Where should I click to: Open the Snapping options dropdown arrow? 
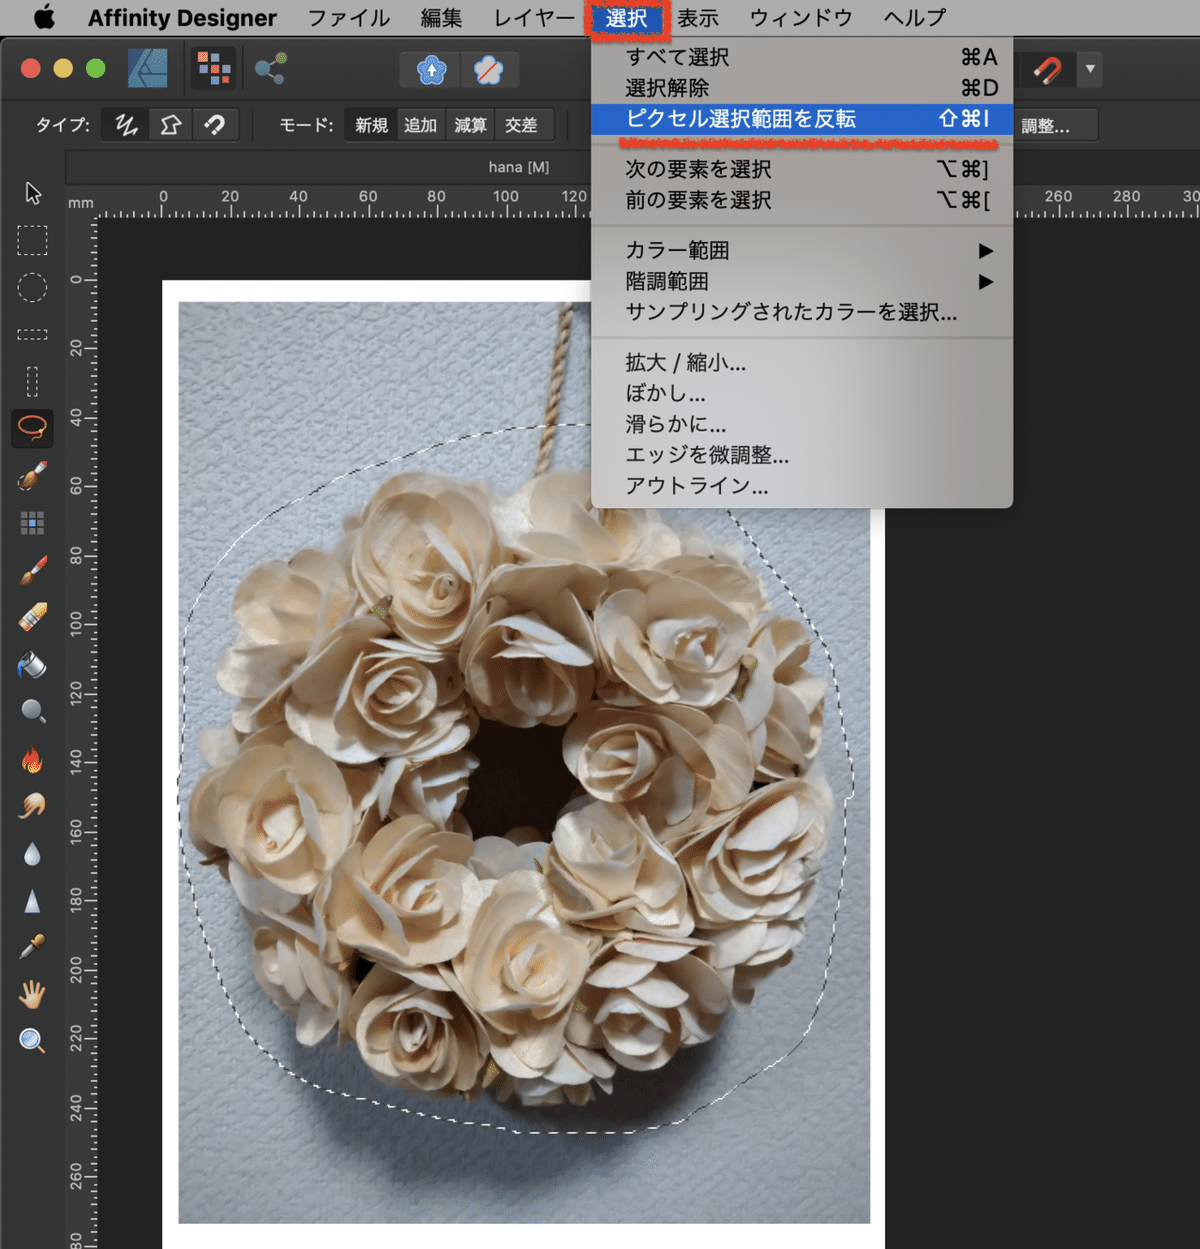(x=1090, y=70)
